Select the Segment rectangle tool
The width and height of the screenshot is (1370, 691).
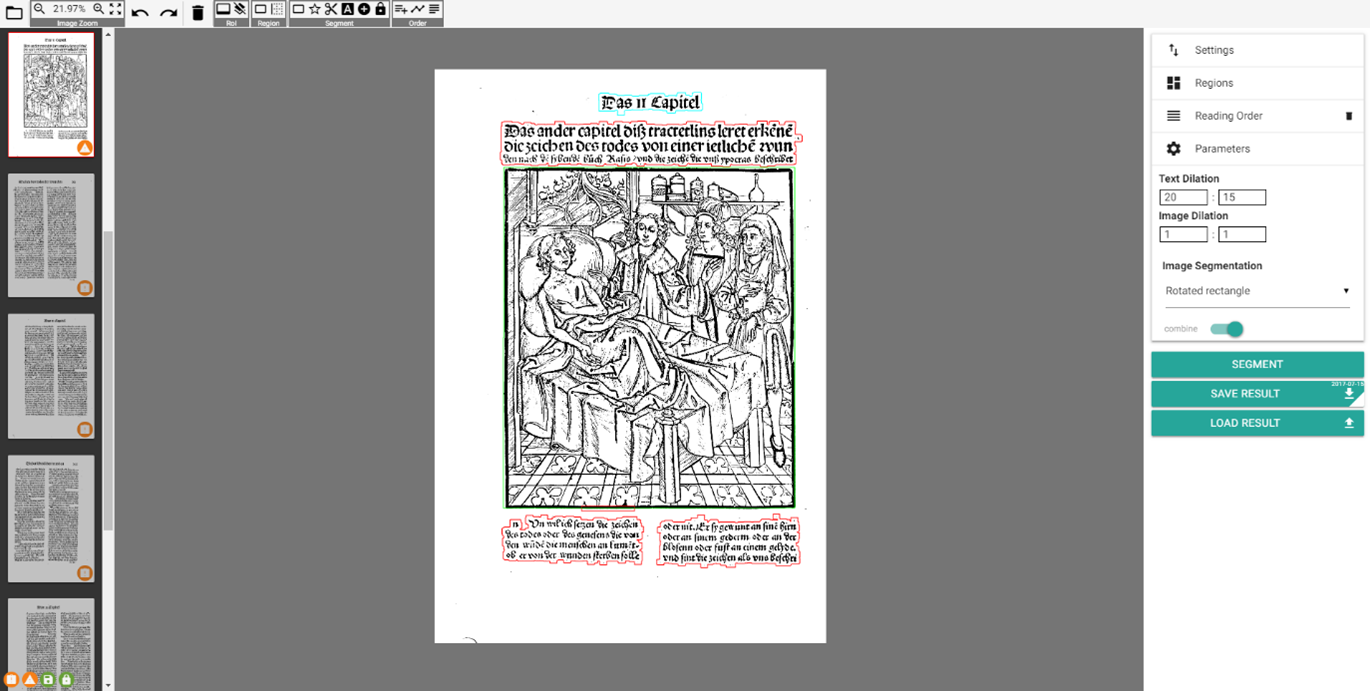(x=298, y=9)
